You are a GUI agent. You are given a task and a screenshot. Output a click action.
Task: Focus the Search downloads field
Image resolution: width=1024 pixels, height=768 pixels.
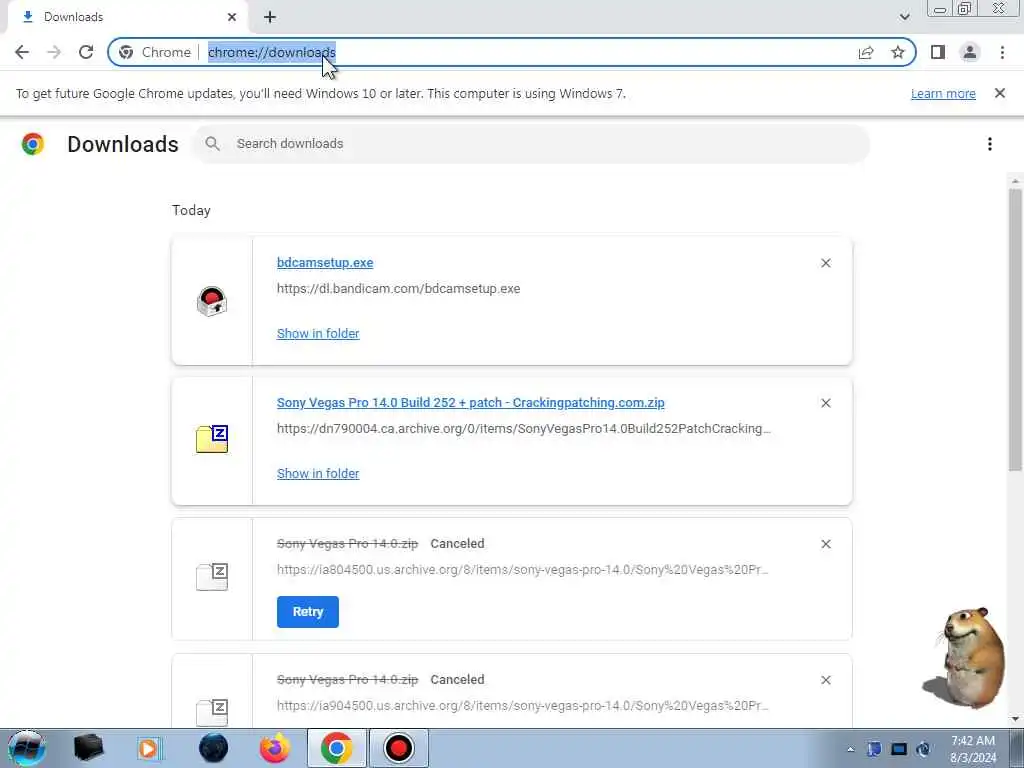pos(532,144)
